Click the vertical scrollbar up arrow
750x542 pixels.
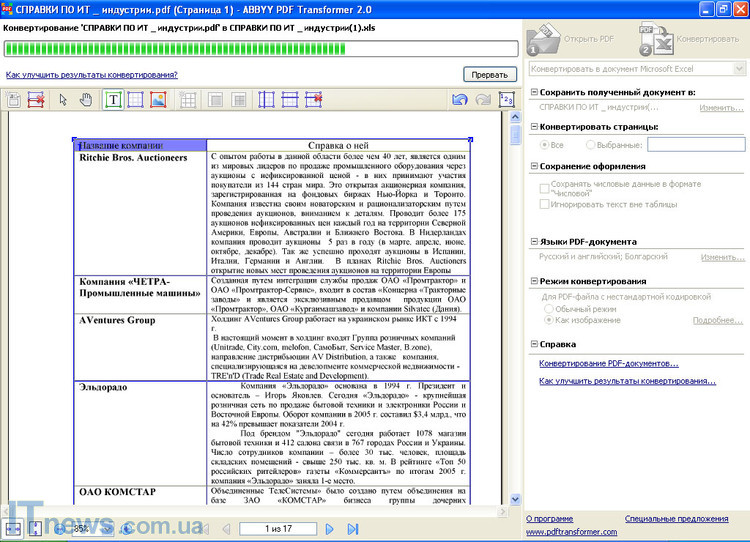[515, 117]
